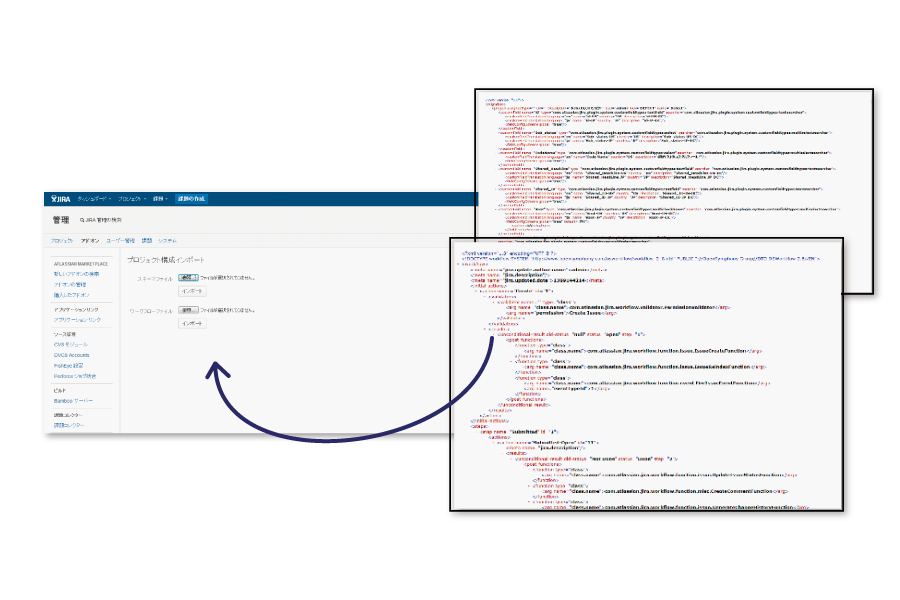Screen dimensions: 900x600
Task: Switch to the アドオン admin tab
Action: 90,241
